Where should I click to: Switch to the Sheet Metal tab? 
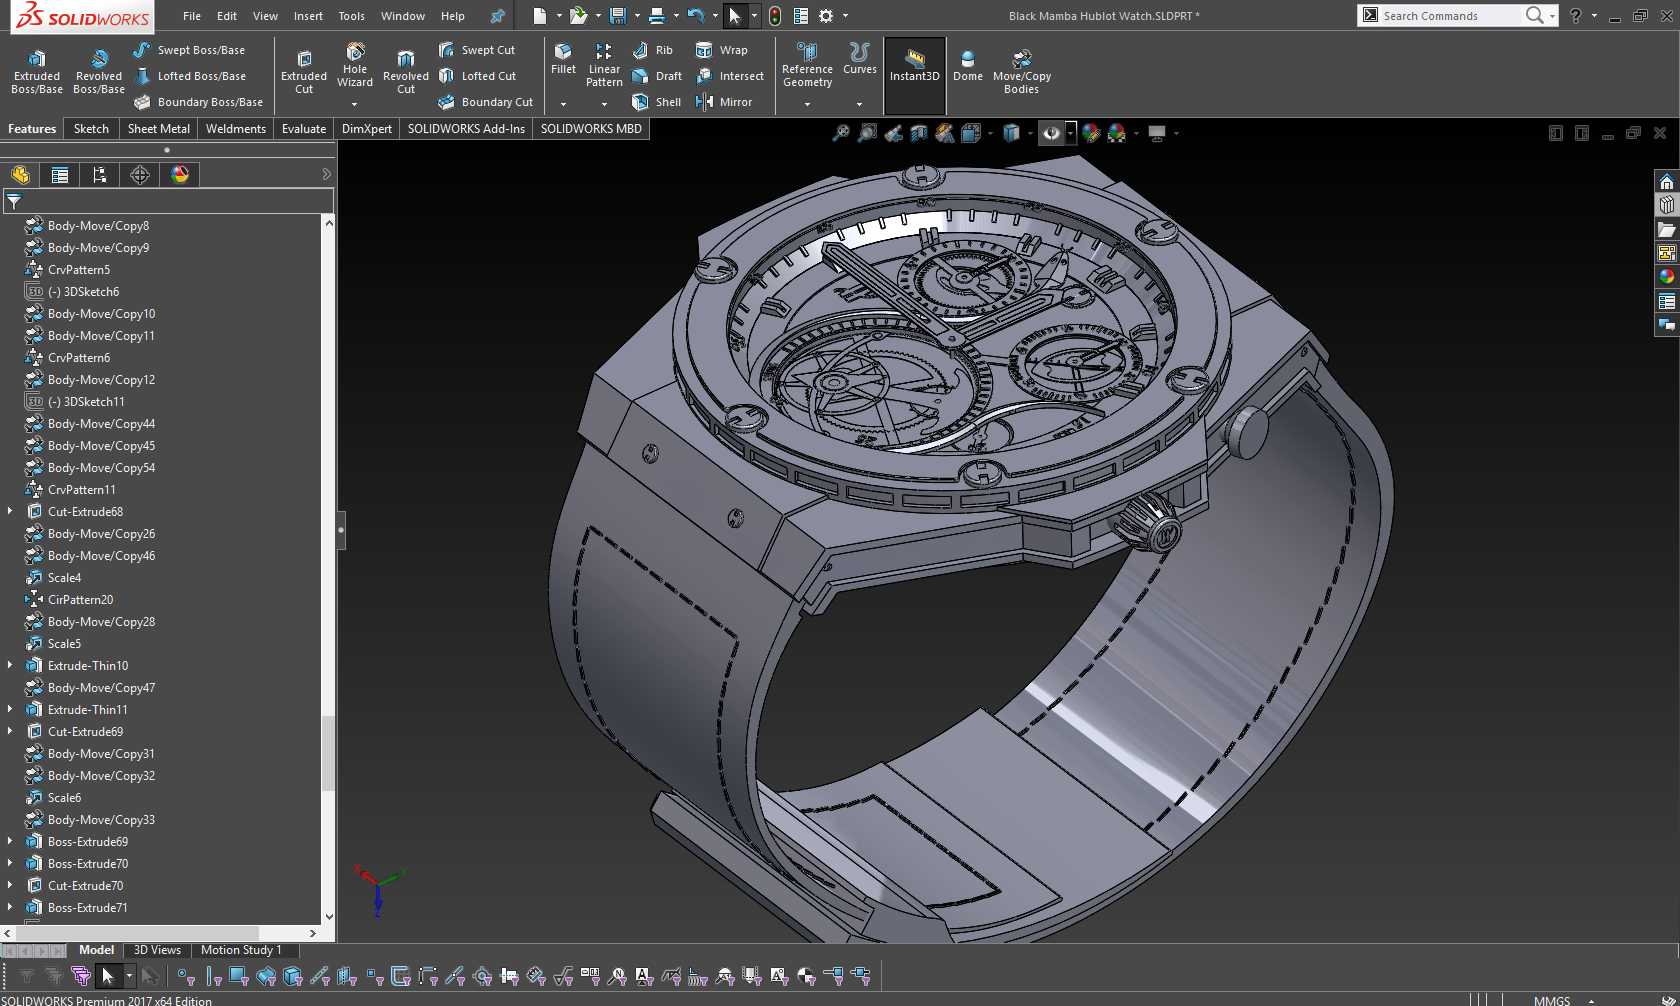click(x=158, y=129)
